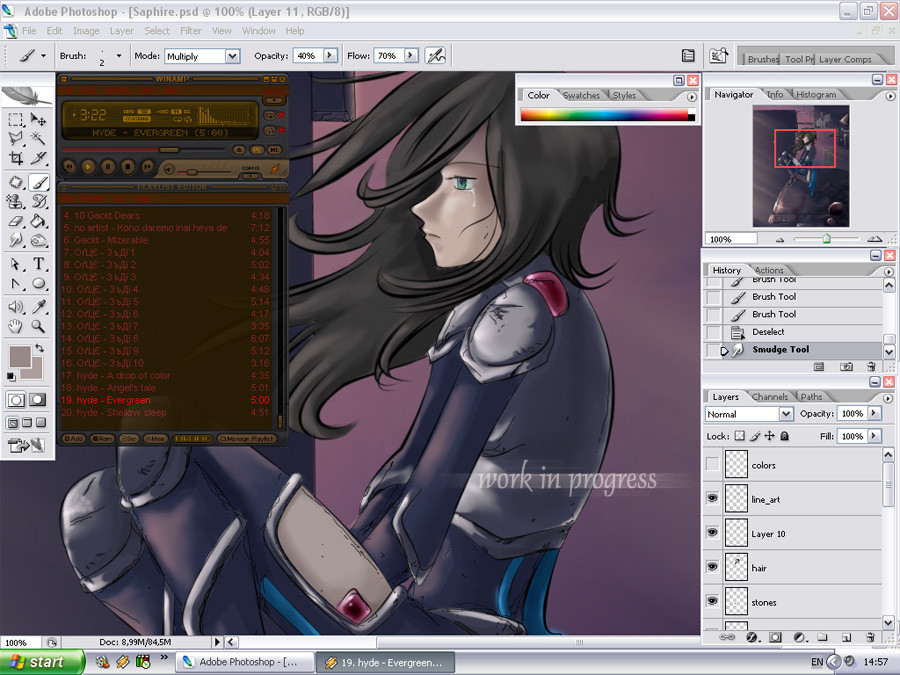900x675 pixels.
Task: Hide the hair layer
Action: (x=712, y=567)
